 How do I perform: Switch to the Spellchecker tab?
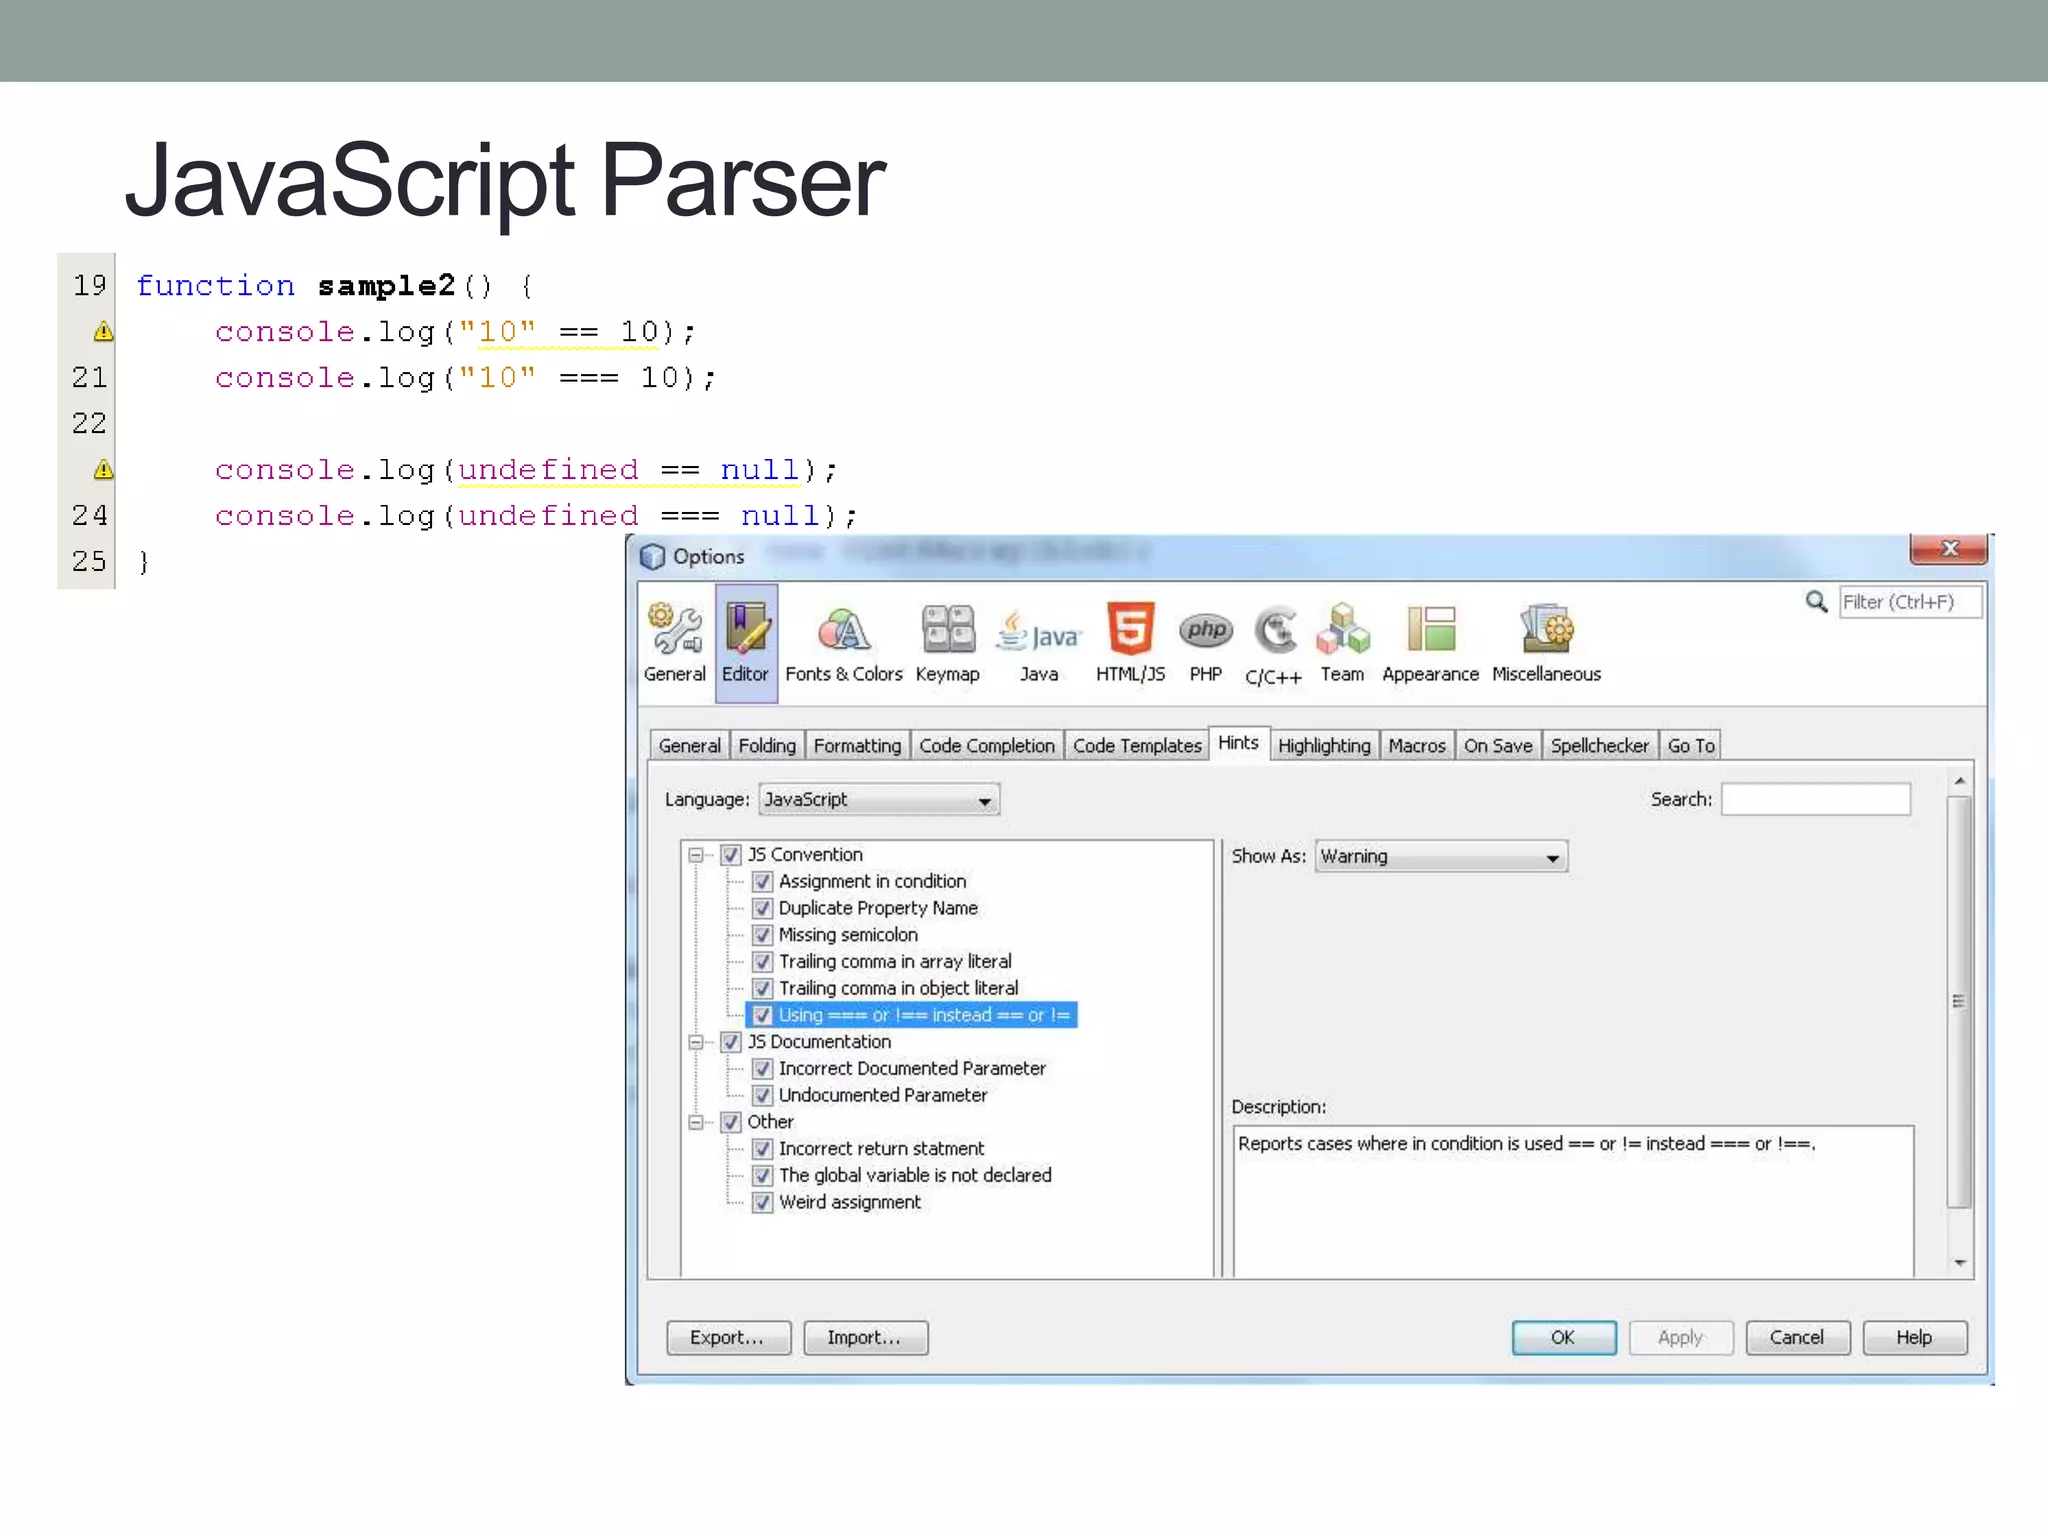point(1599,746)
